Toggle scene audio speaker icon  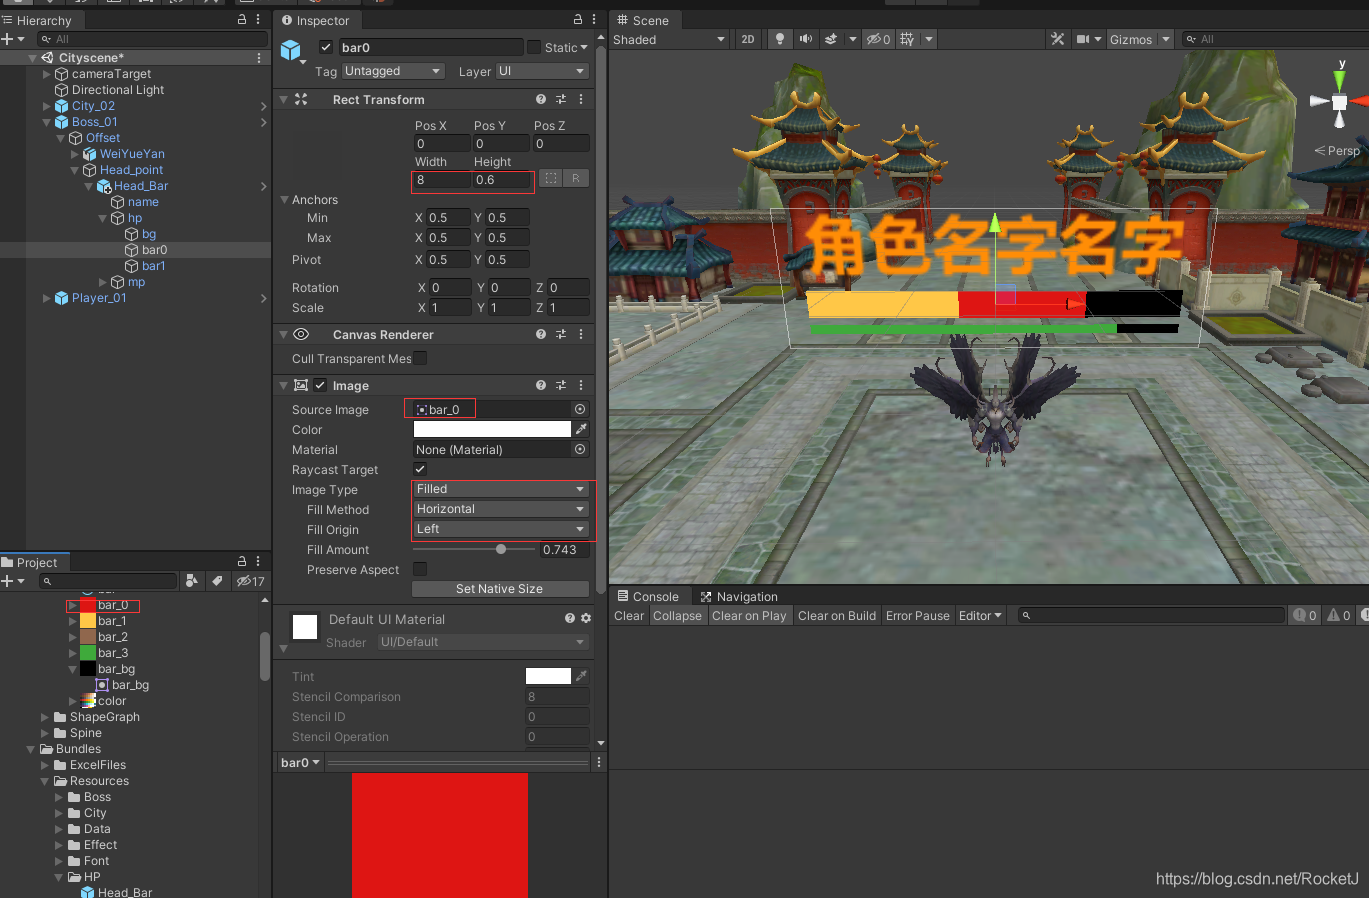pyautogui.click(x=806, y=39)
